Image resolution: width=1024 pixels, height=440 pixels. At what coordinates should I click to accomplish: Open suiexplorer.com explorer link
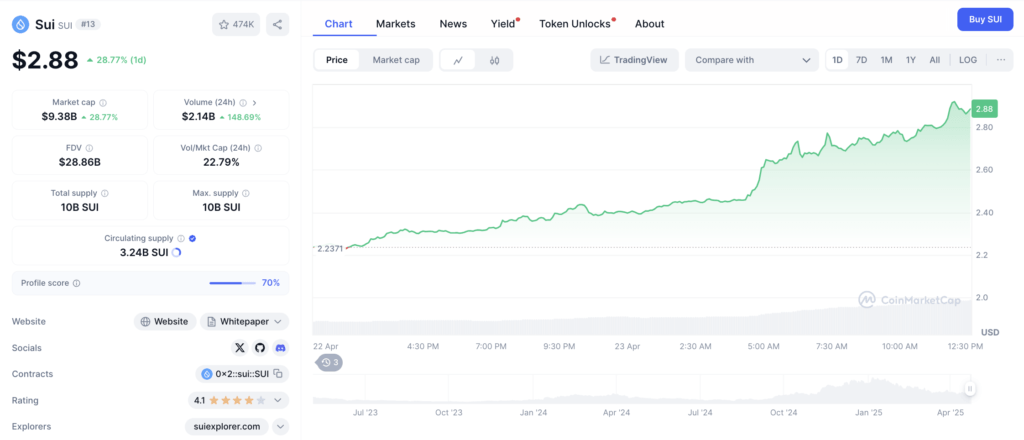[227, 427]
